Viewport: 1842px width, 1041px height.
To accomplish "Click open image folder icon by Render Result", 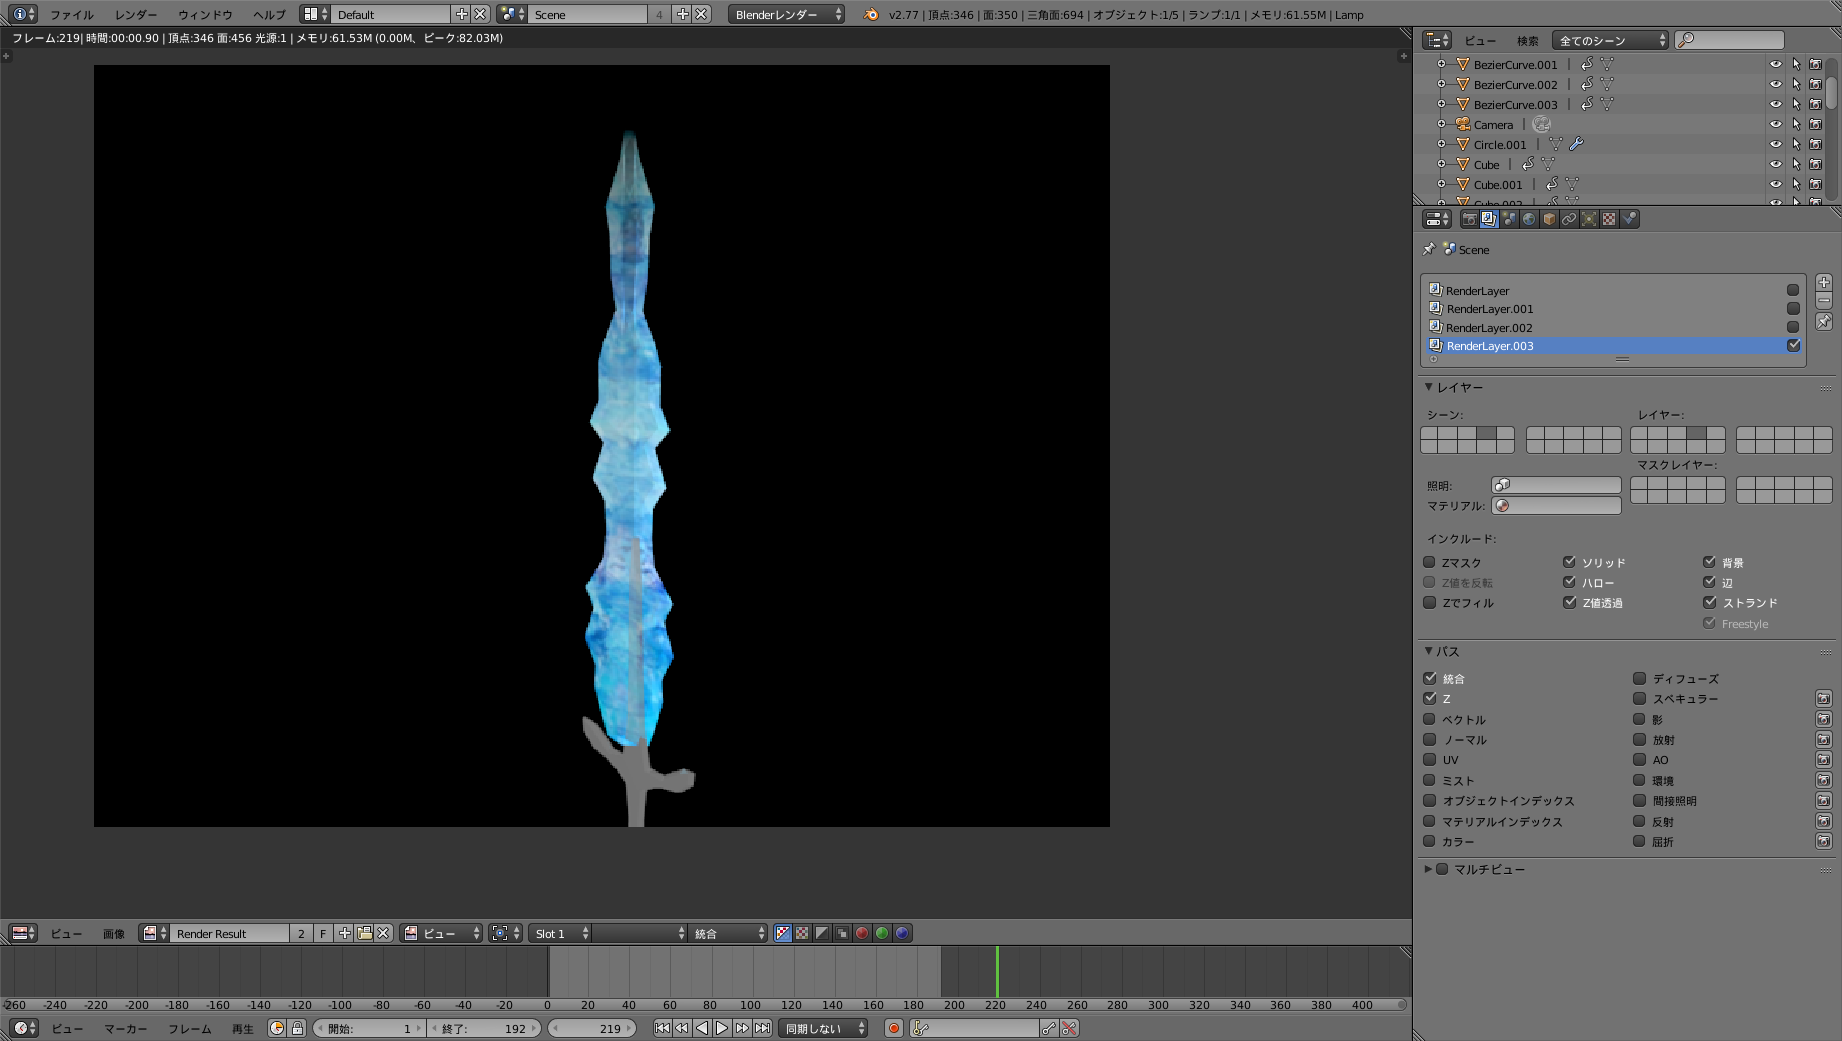I will [x=364, y=933].
